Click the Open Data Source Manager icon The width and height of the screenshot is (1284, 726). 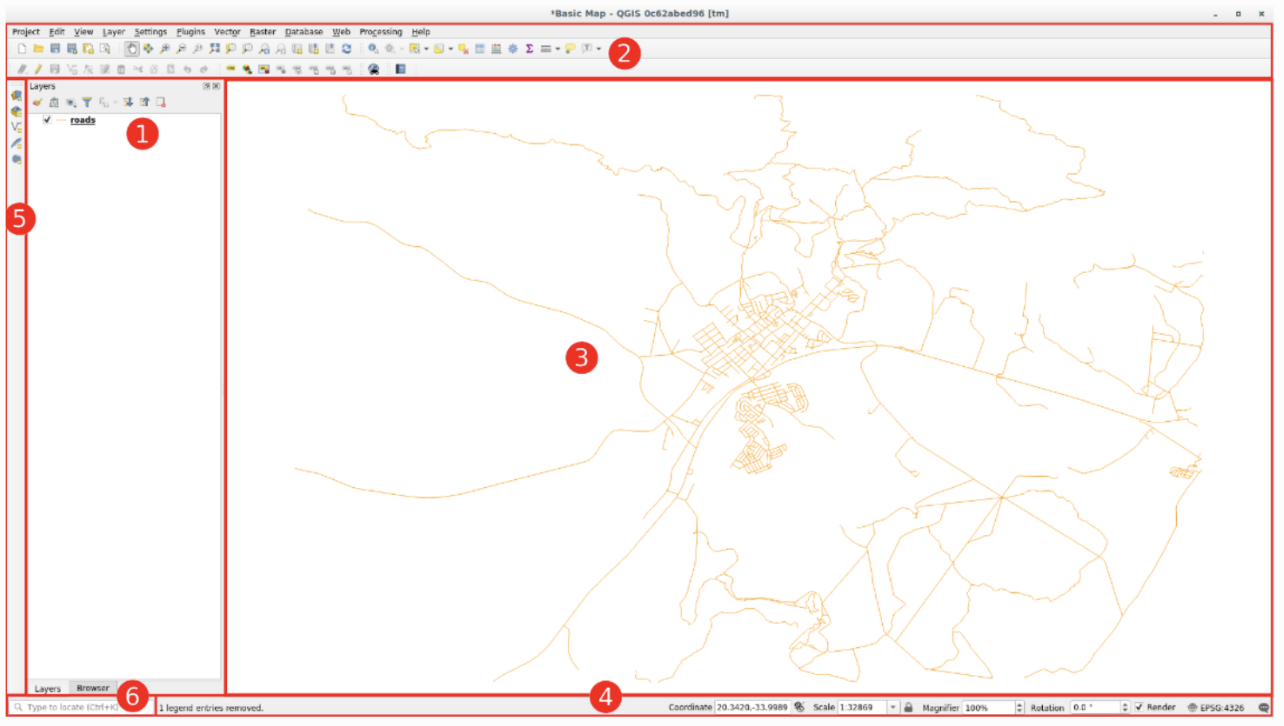16,95
